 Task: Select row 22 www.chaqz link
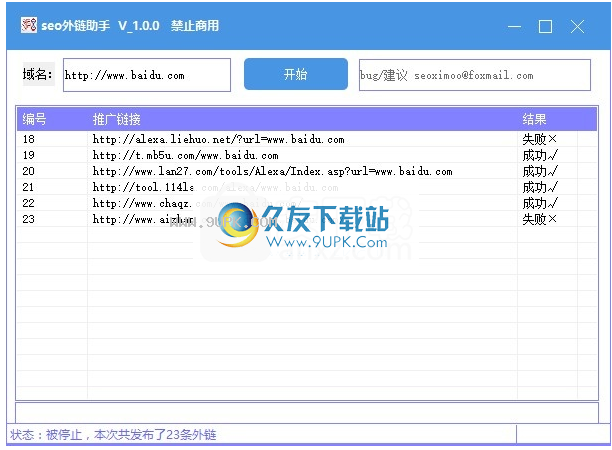coord(197,203)
